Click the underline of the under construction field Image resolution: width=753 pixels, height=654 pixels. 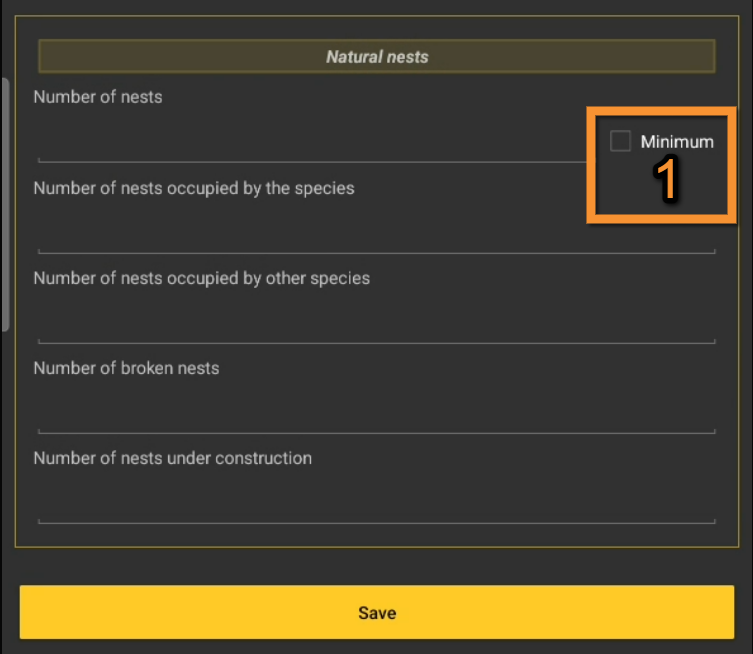point(376,523)
